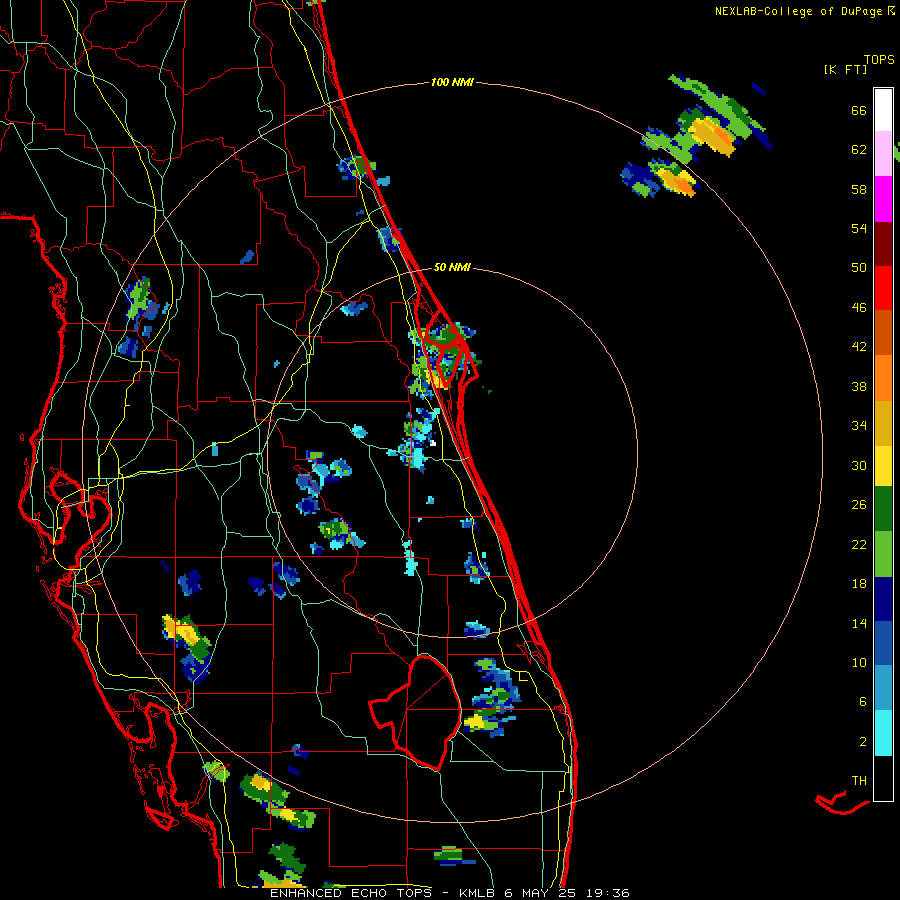This screenshot has height=900, width=900.
Task: Click the 26 value on the legend
Action: 859,505
